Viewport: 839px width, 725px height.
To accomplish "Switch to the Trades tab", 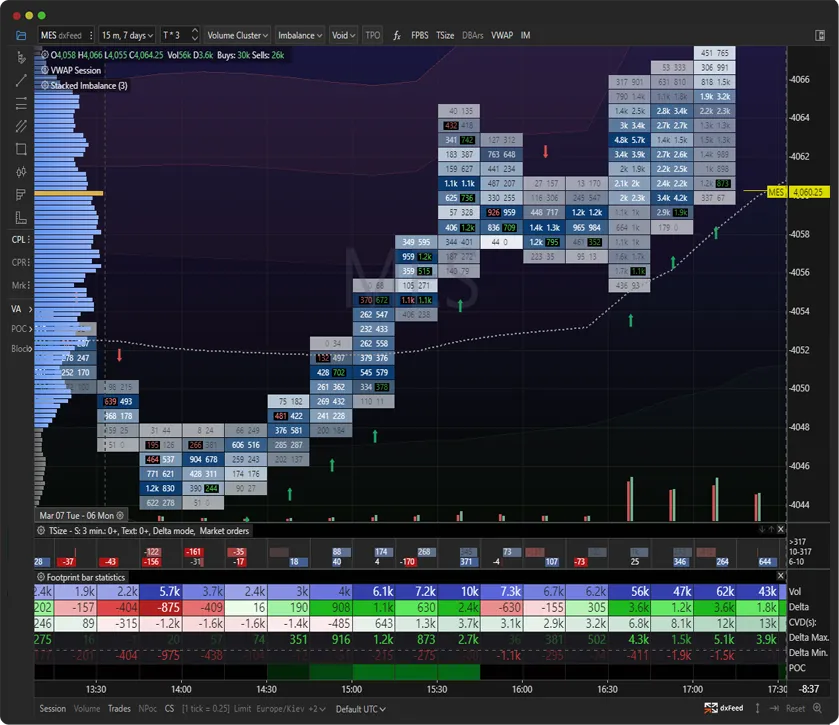I will point(119,708).
